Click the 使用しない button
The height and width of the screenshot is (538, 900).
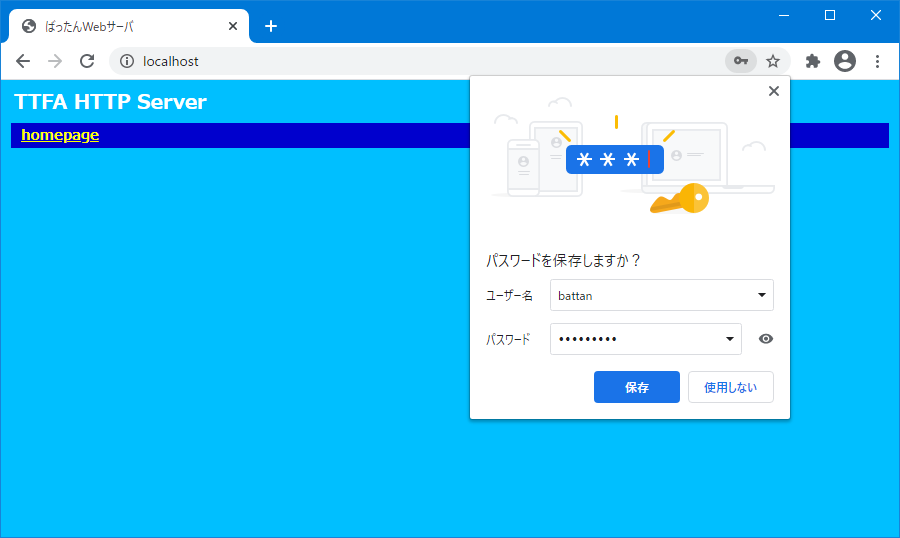pos(731,387)
